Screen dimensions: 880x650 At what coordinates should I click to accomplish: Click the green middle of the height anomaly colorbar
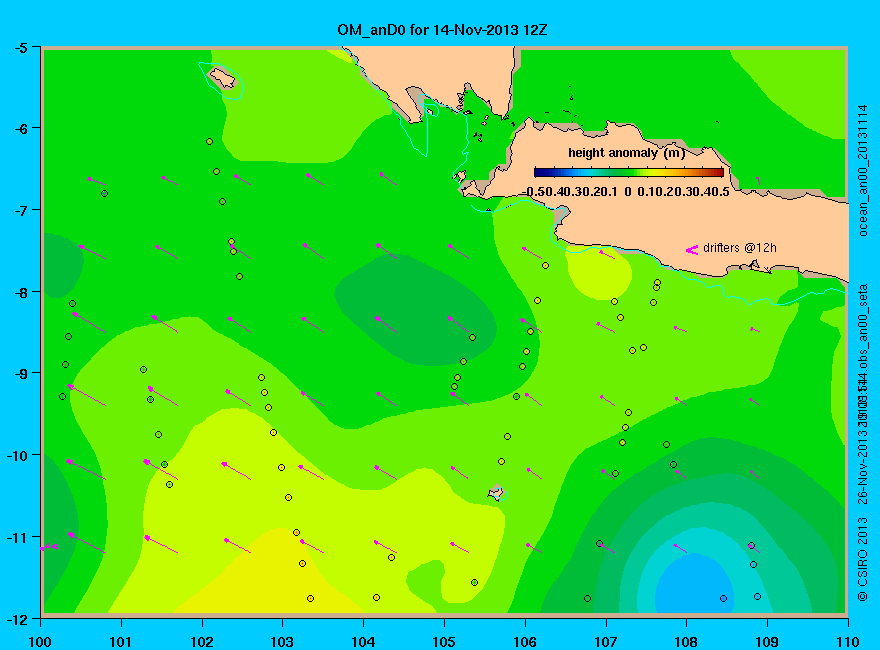point(629,172)
